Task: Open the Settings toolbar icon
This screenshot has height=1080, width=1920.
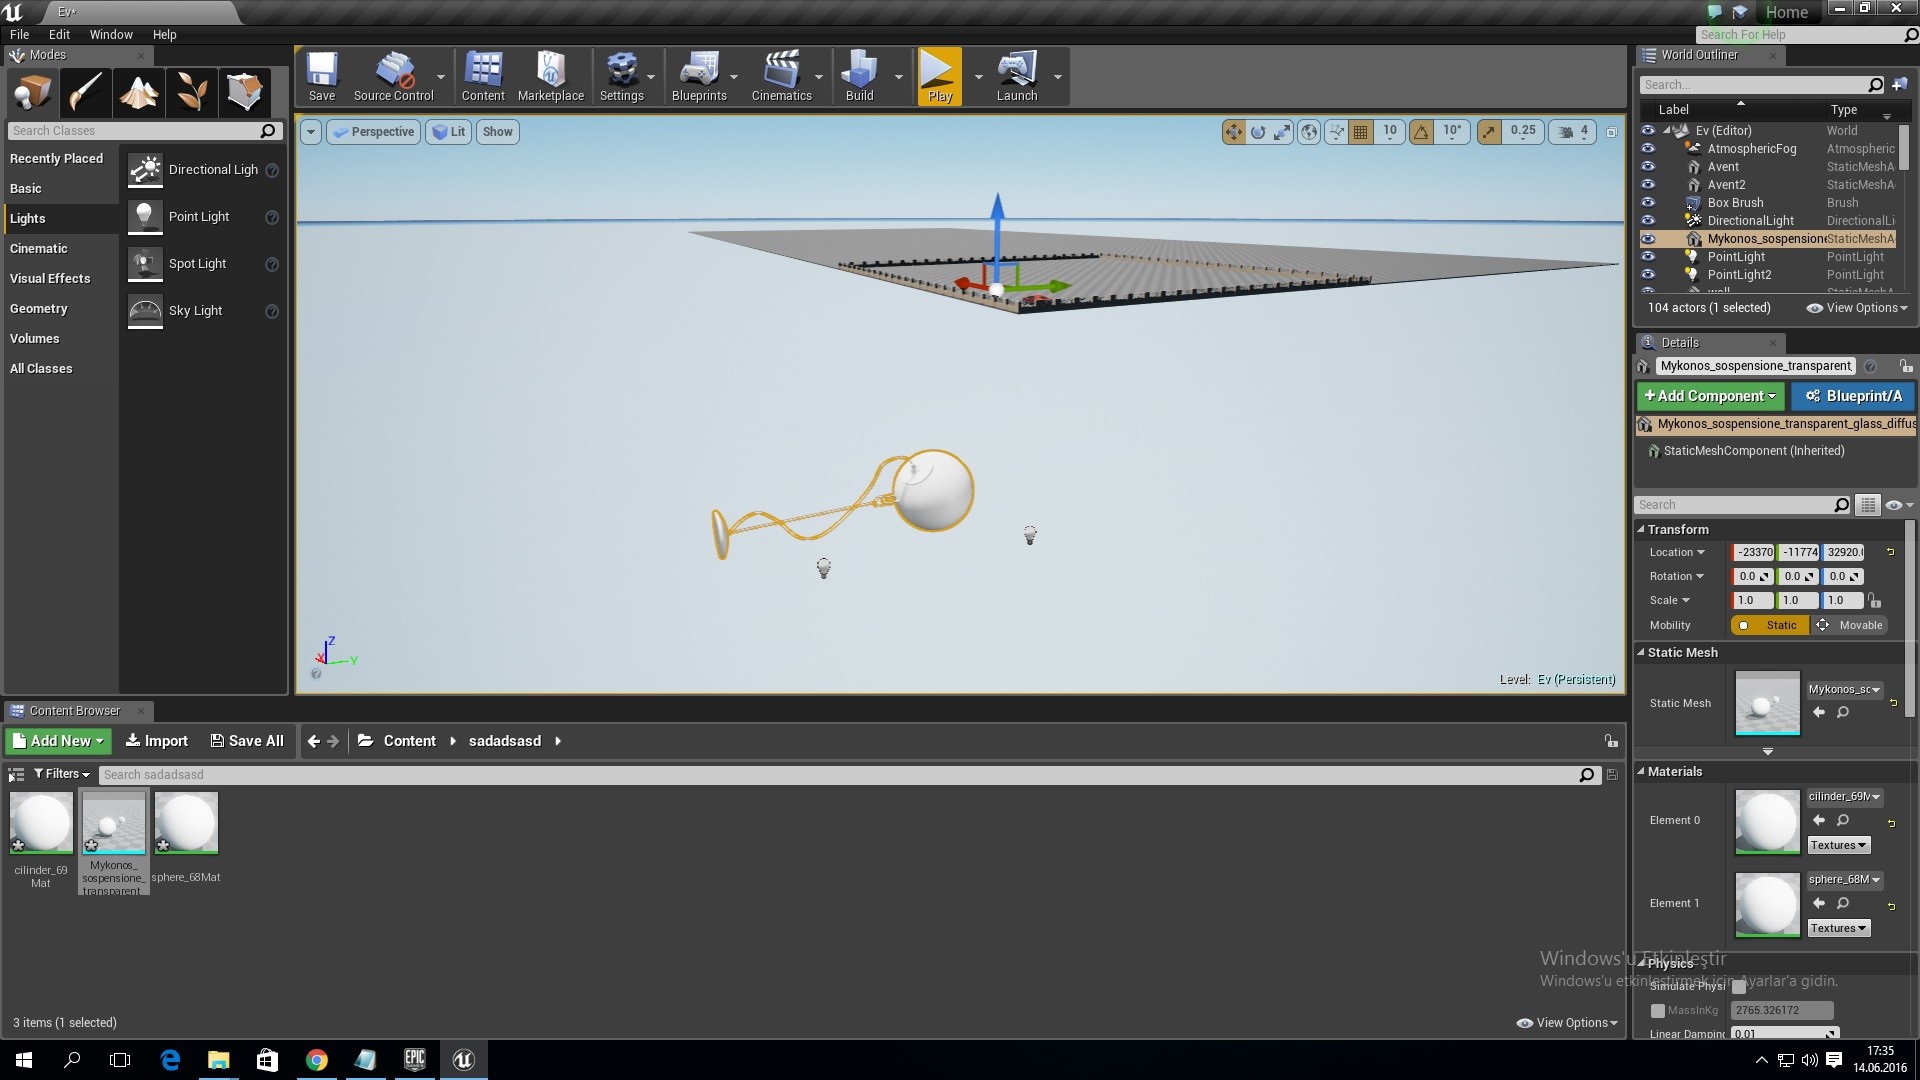Action: click(622, 77)
